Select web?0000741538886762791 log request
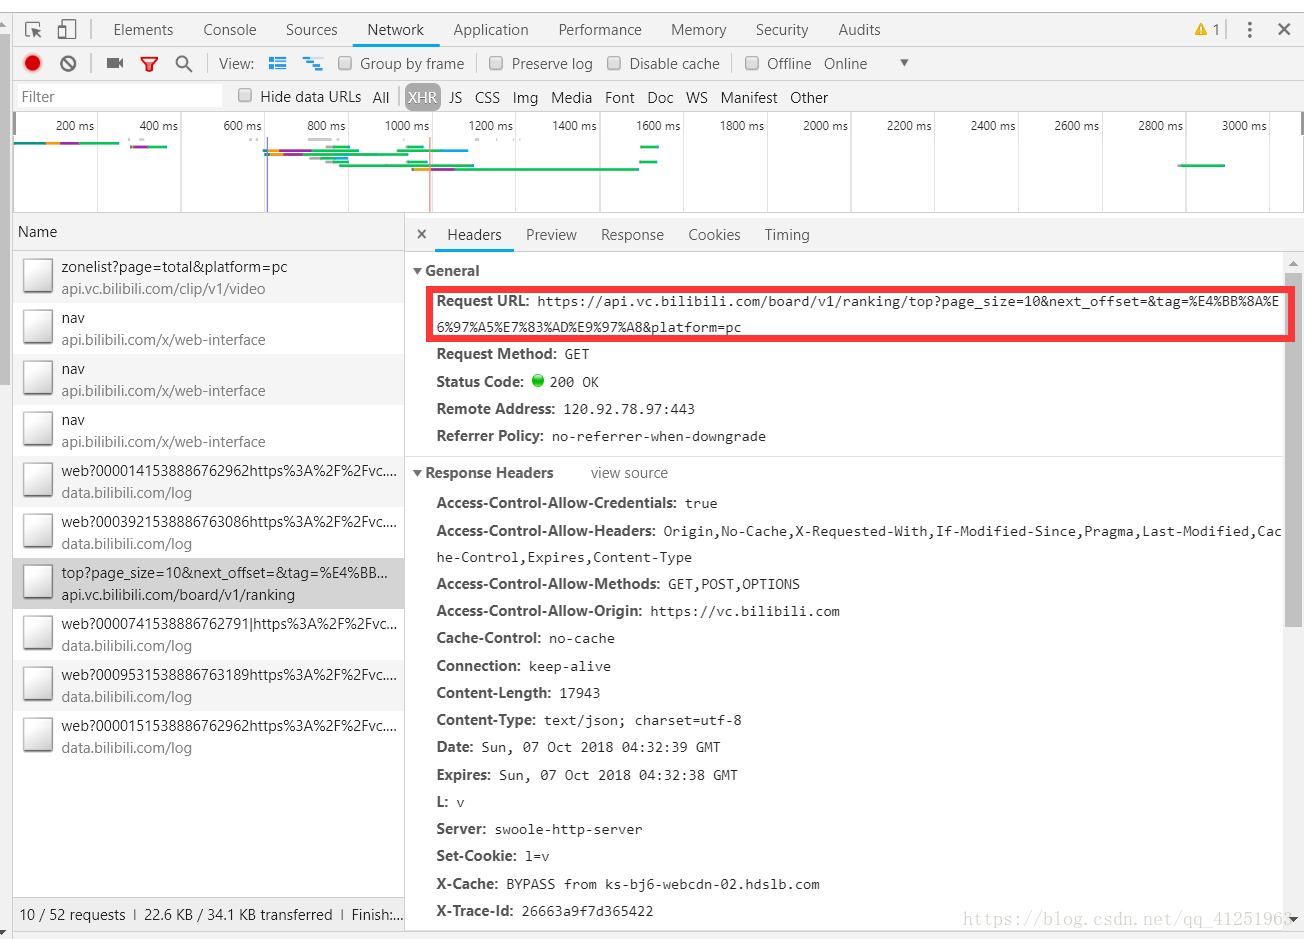This screenshot has height=939, width=1304. tap(208, 634)
